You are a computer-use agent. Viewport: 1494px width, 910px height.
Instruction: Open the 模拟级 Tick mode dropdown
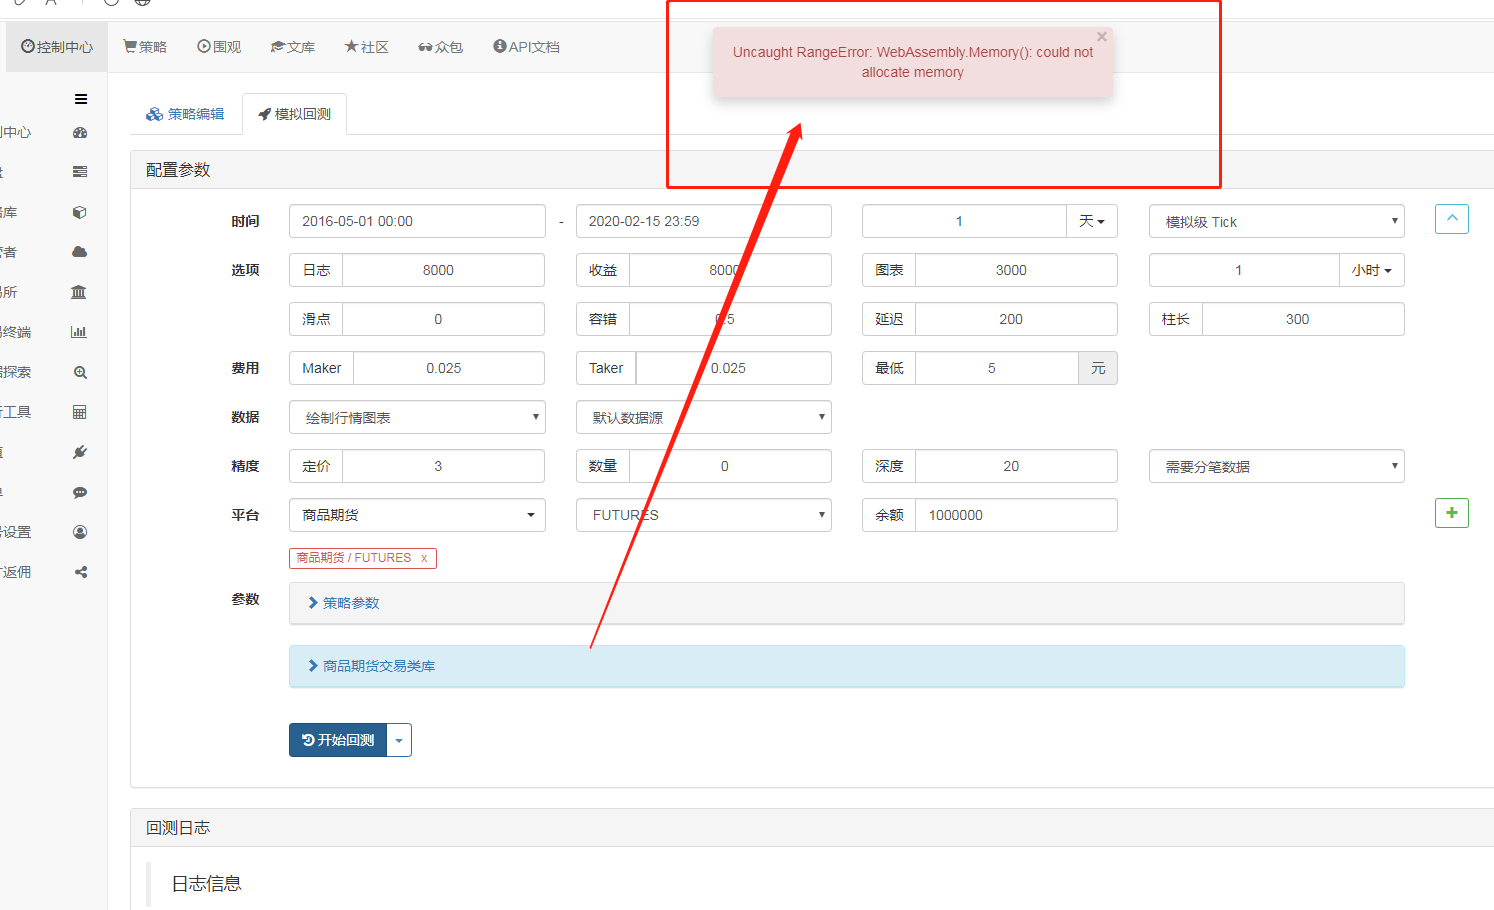(1277, 221)
